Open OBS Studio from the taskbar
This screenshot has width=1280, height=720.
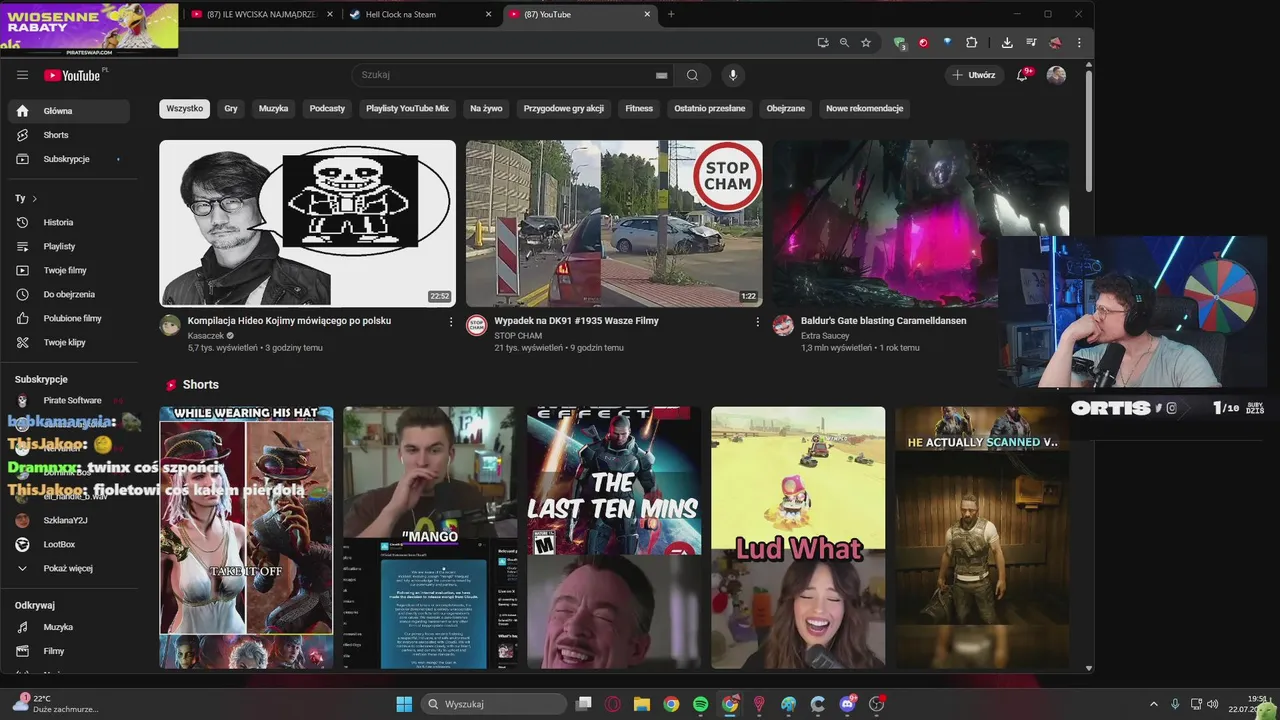[x=877, y=704]
